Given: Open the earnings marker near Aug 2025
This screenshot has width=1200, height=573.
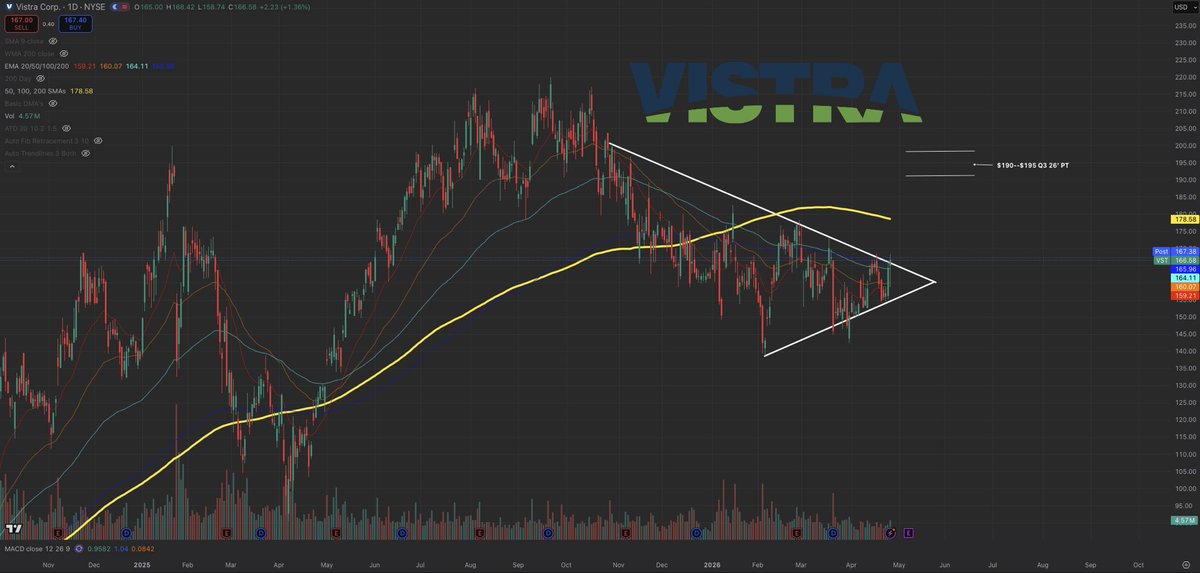Looking at the screenshot, I should 480,533.
